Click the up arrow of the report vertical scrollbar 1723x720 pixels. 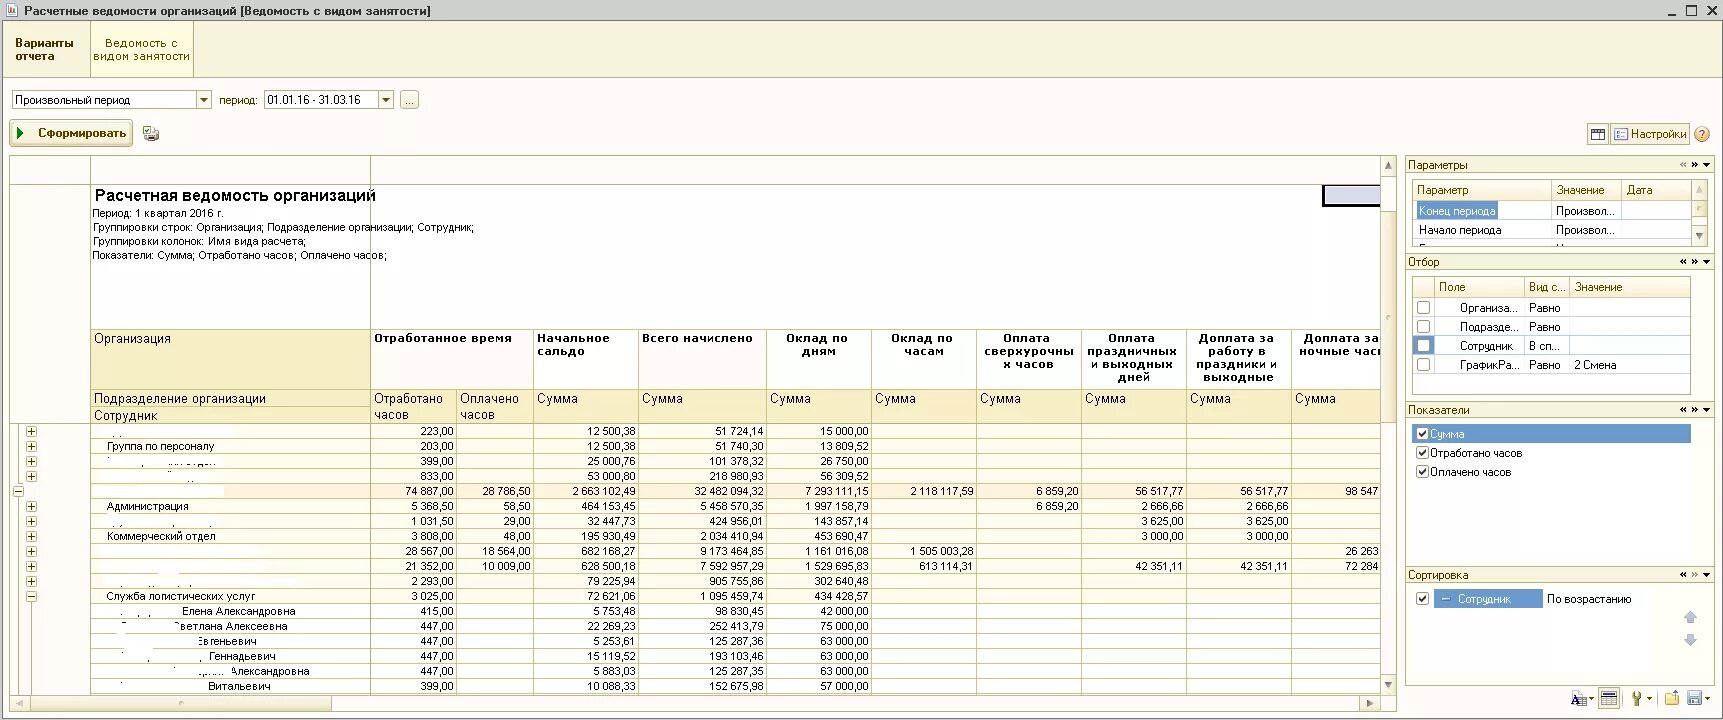[1388, 165]
